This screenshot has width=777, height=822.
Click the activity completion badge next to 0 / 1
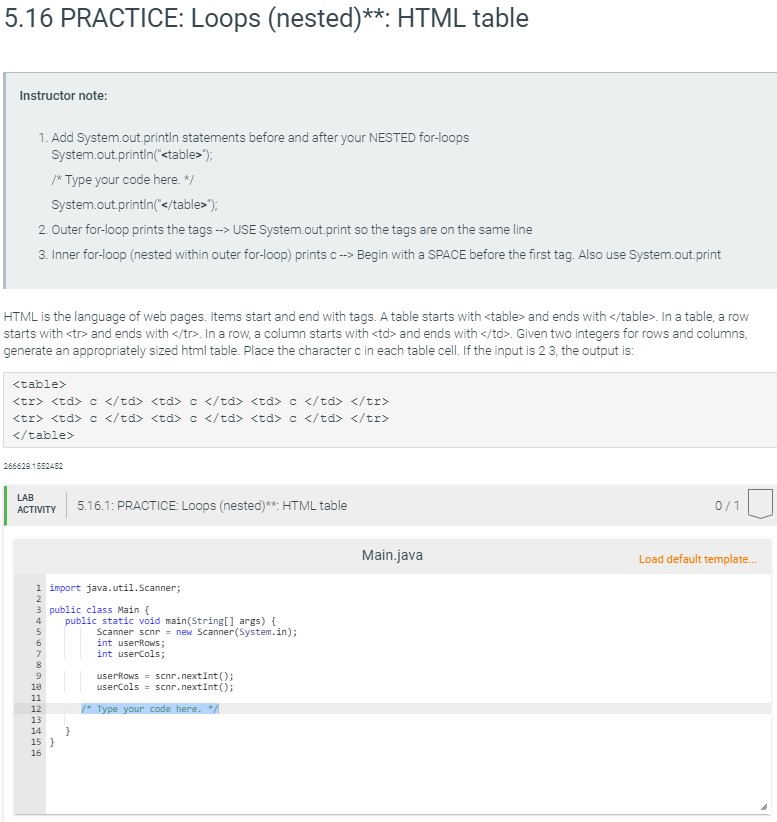coord(760,504)
